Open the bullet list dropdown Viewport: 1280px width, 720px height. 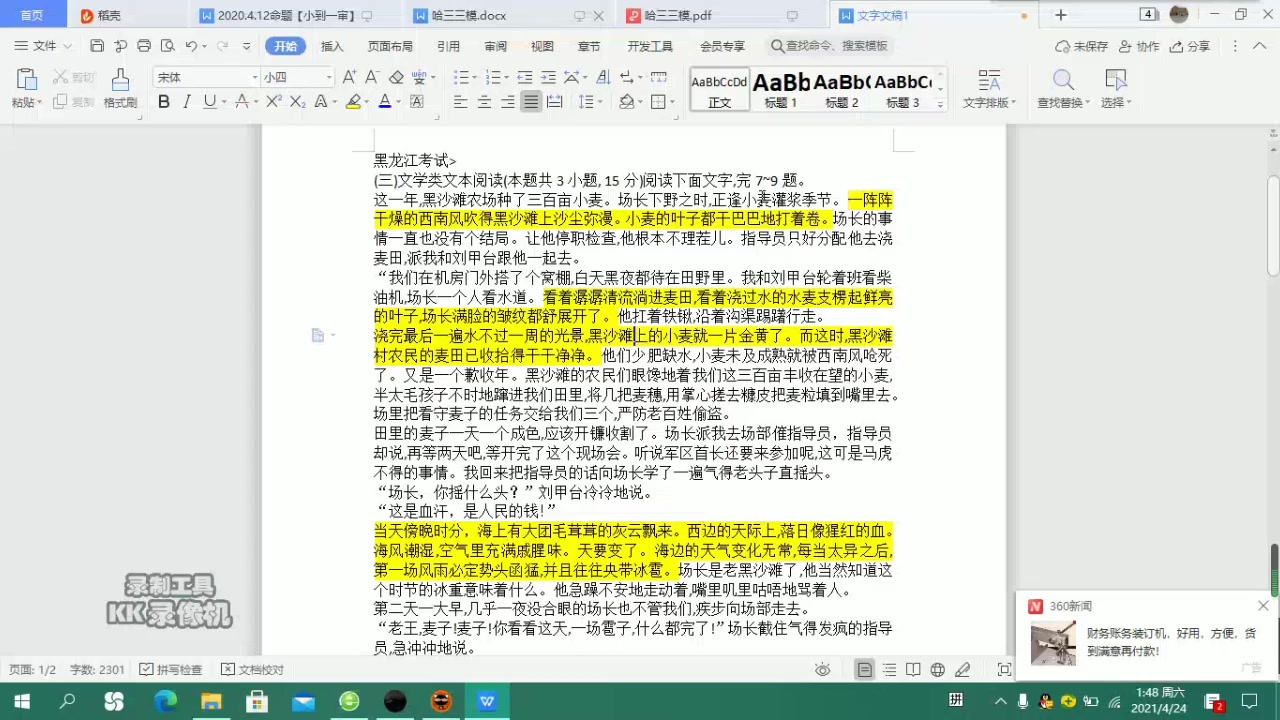pos(474,77)
